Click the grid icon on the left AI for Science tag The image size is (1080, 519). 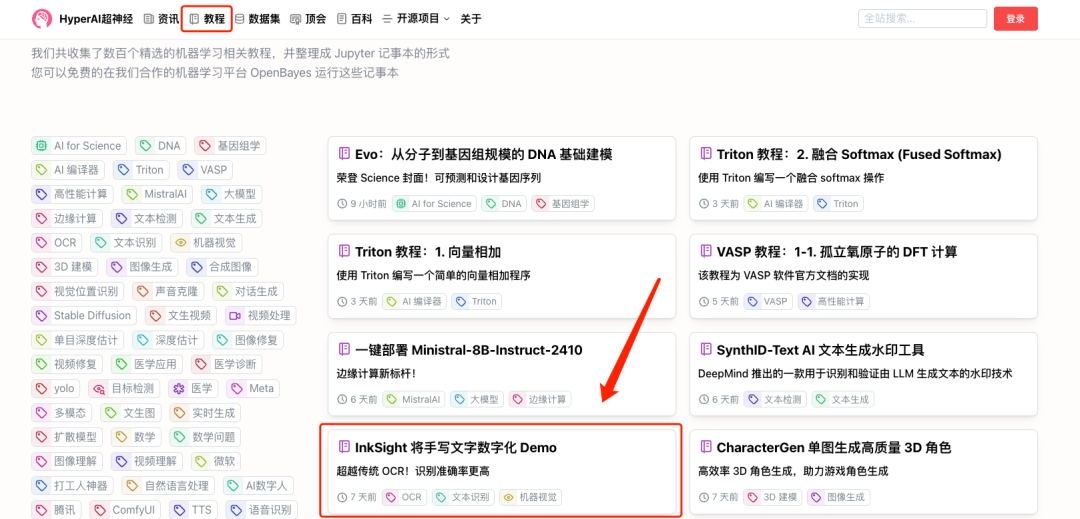point(41,146)
